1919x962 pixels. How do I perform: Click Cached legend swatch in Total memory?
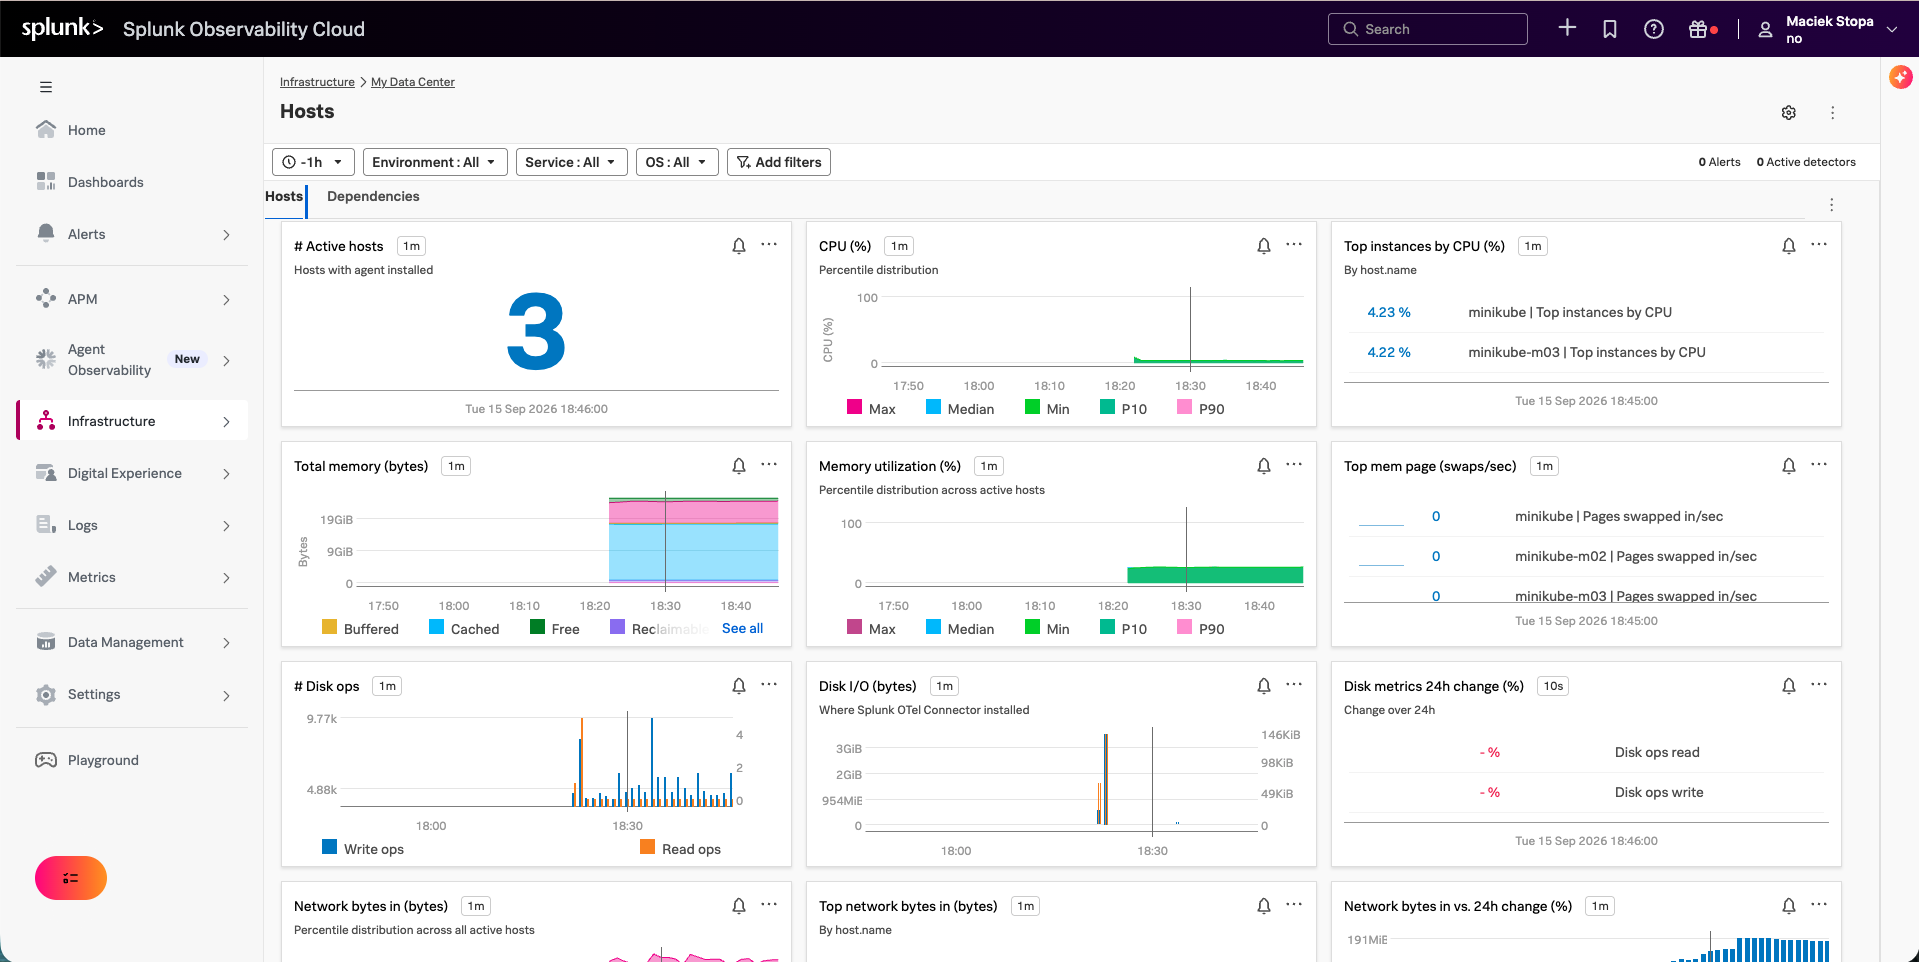(x=436, y=627)
